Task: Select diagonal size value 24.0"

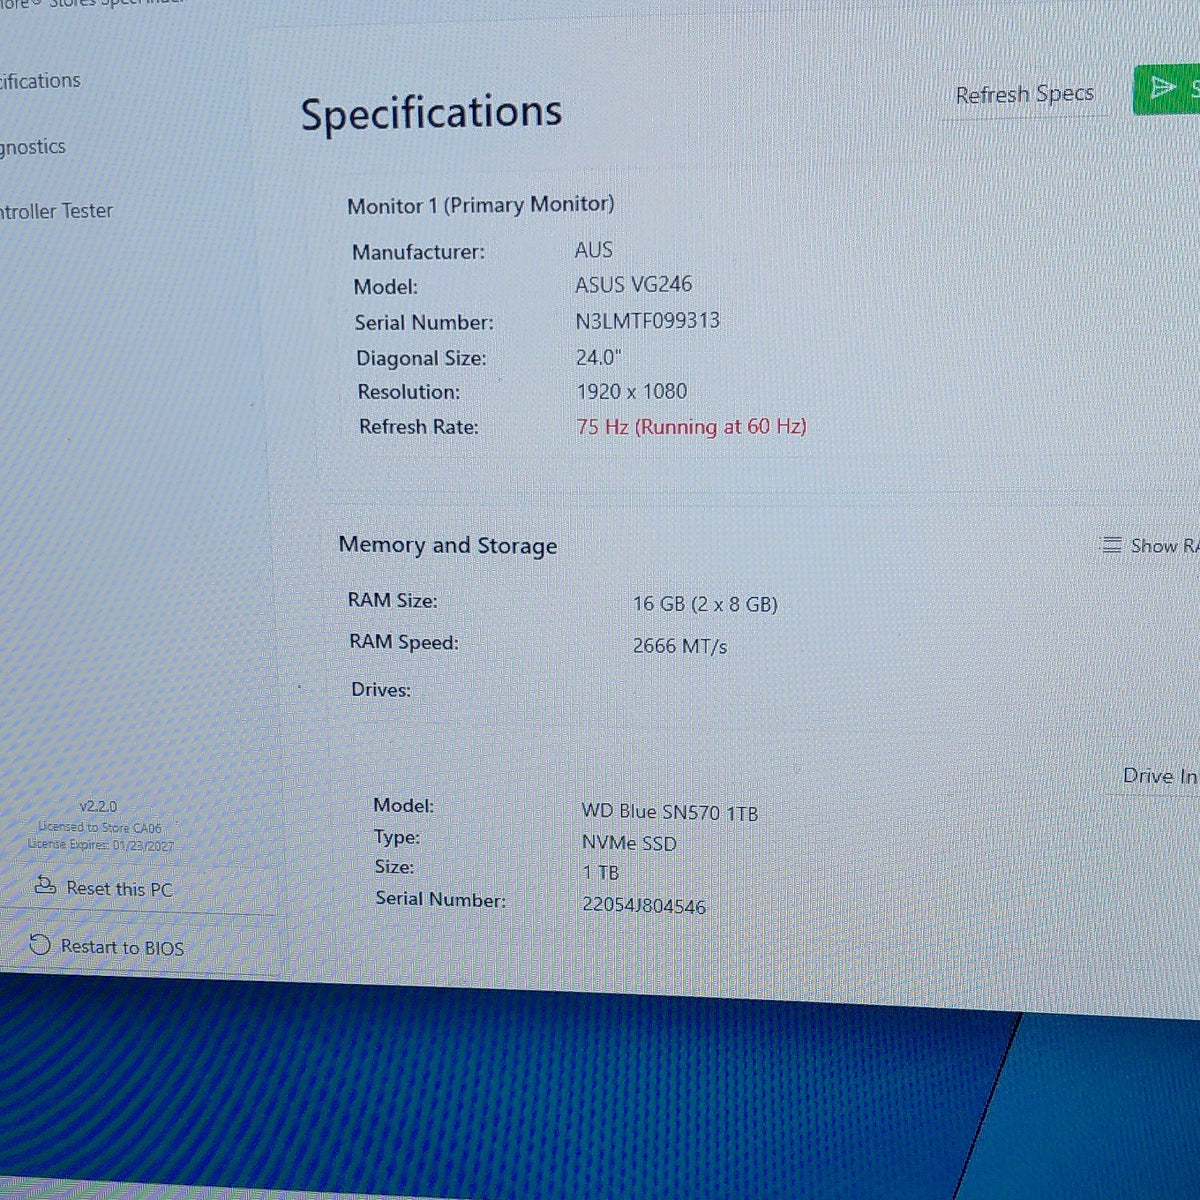Action: 598,357
